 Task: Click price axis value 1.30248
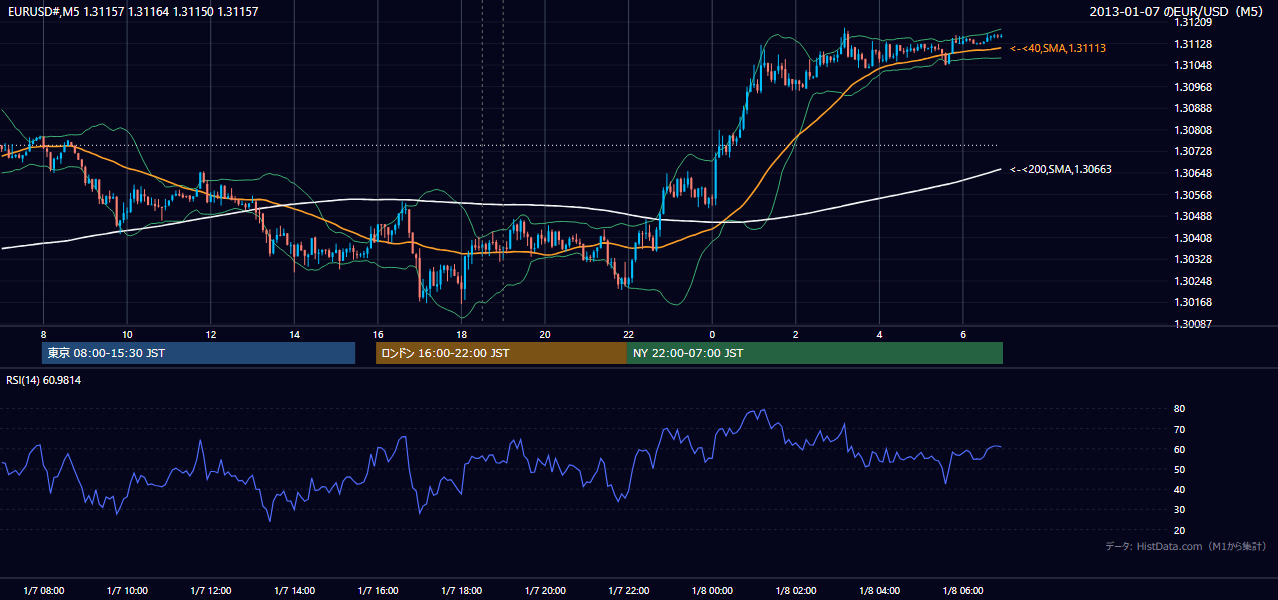(1194, 281)
